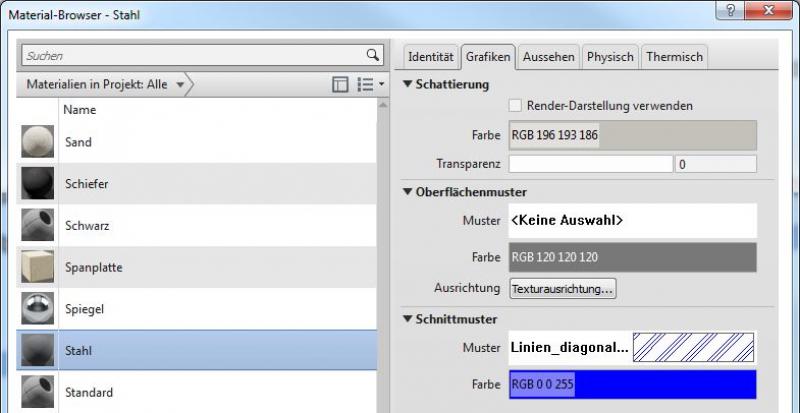Click the search magnifier icon

pyautogui.click(x=372, y=56)
